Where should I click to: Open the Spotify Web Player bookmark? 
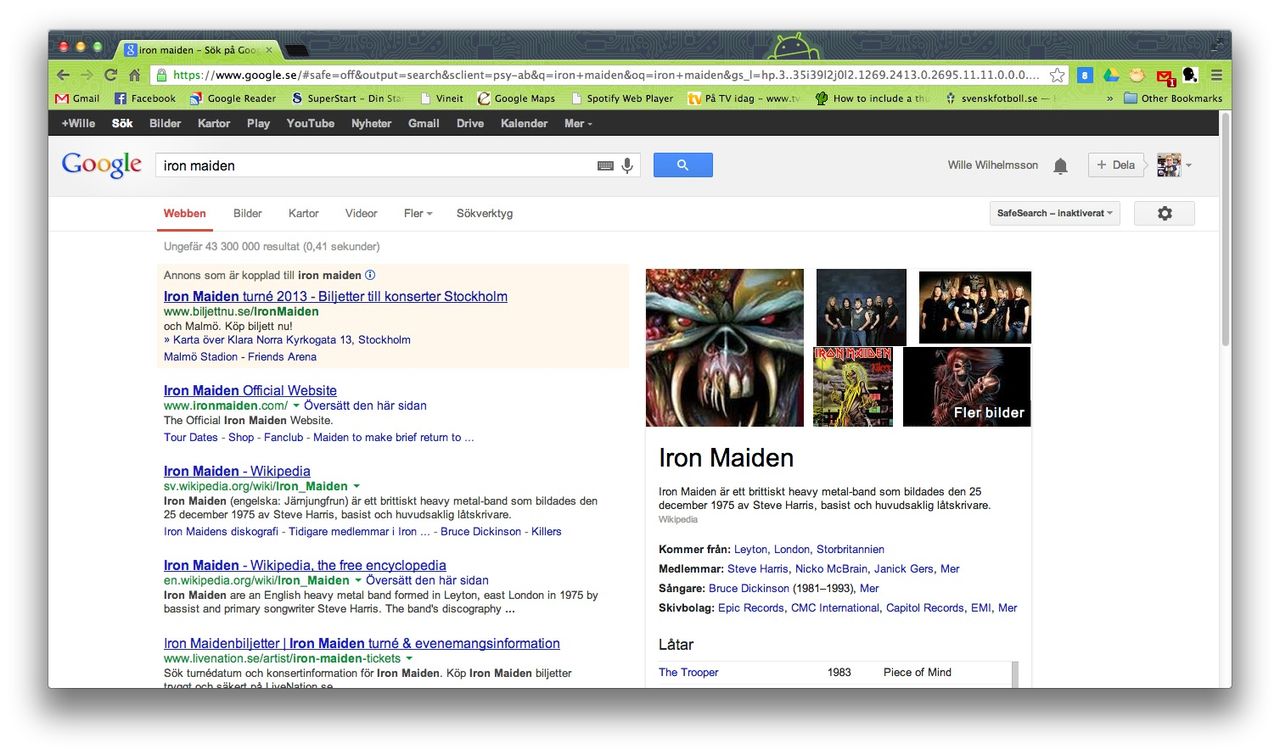(622, 98)
